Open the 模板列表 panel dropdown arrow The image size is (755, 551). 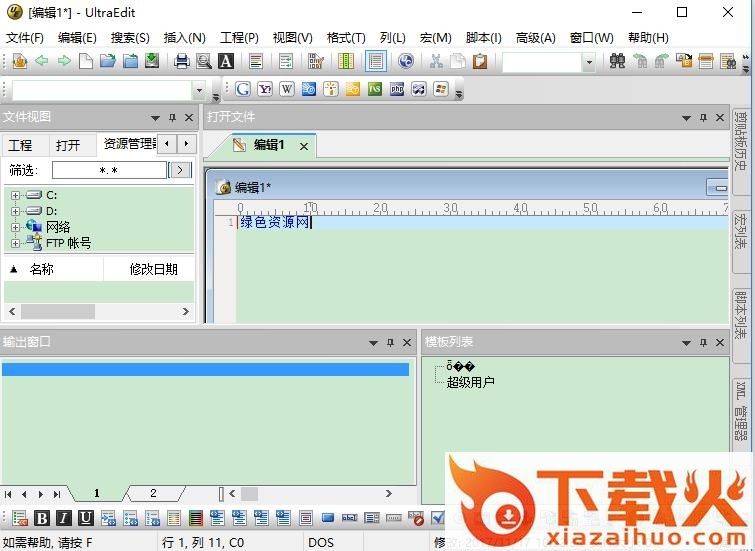pos(686,343)
